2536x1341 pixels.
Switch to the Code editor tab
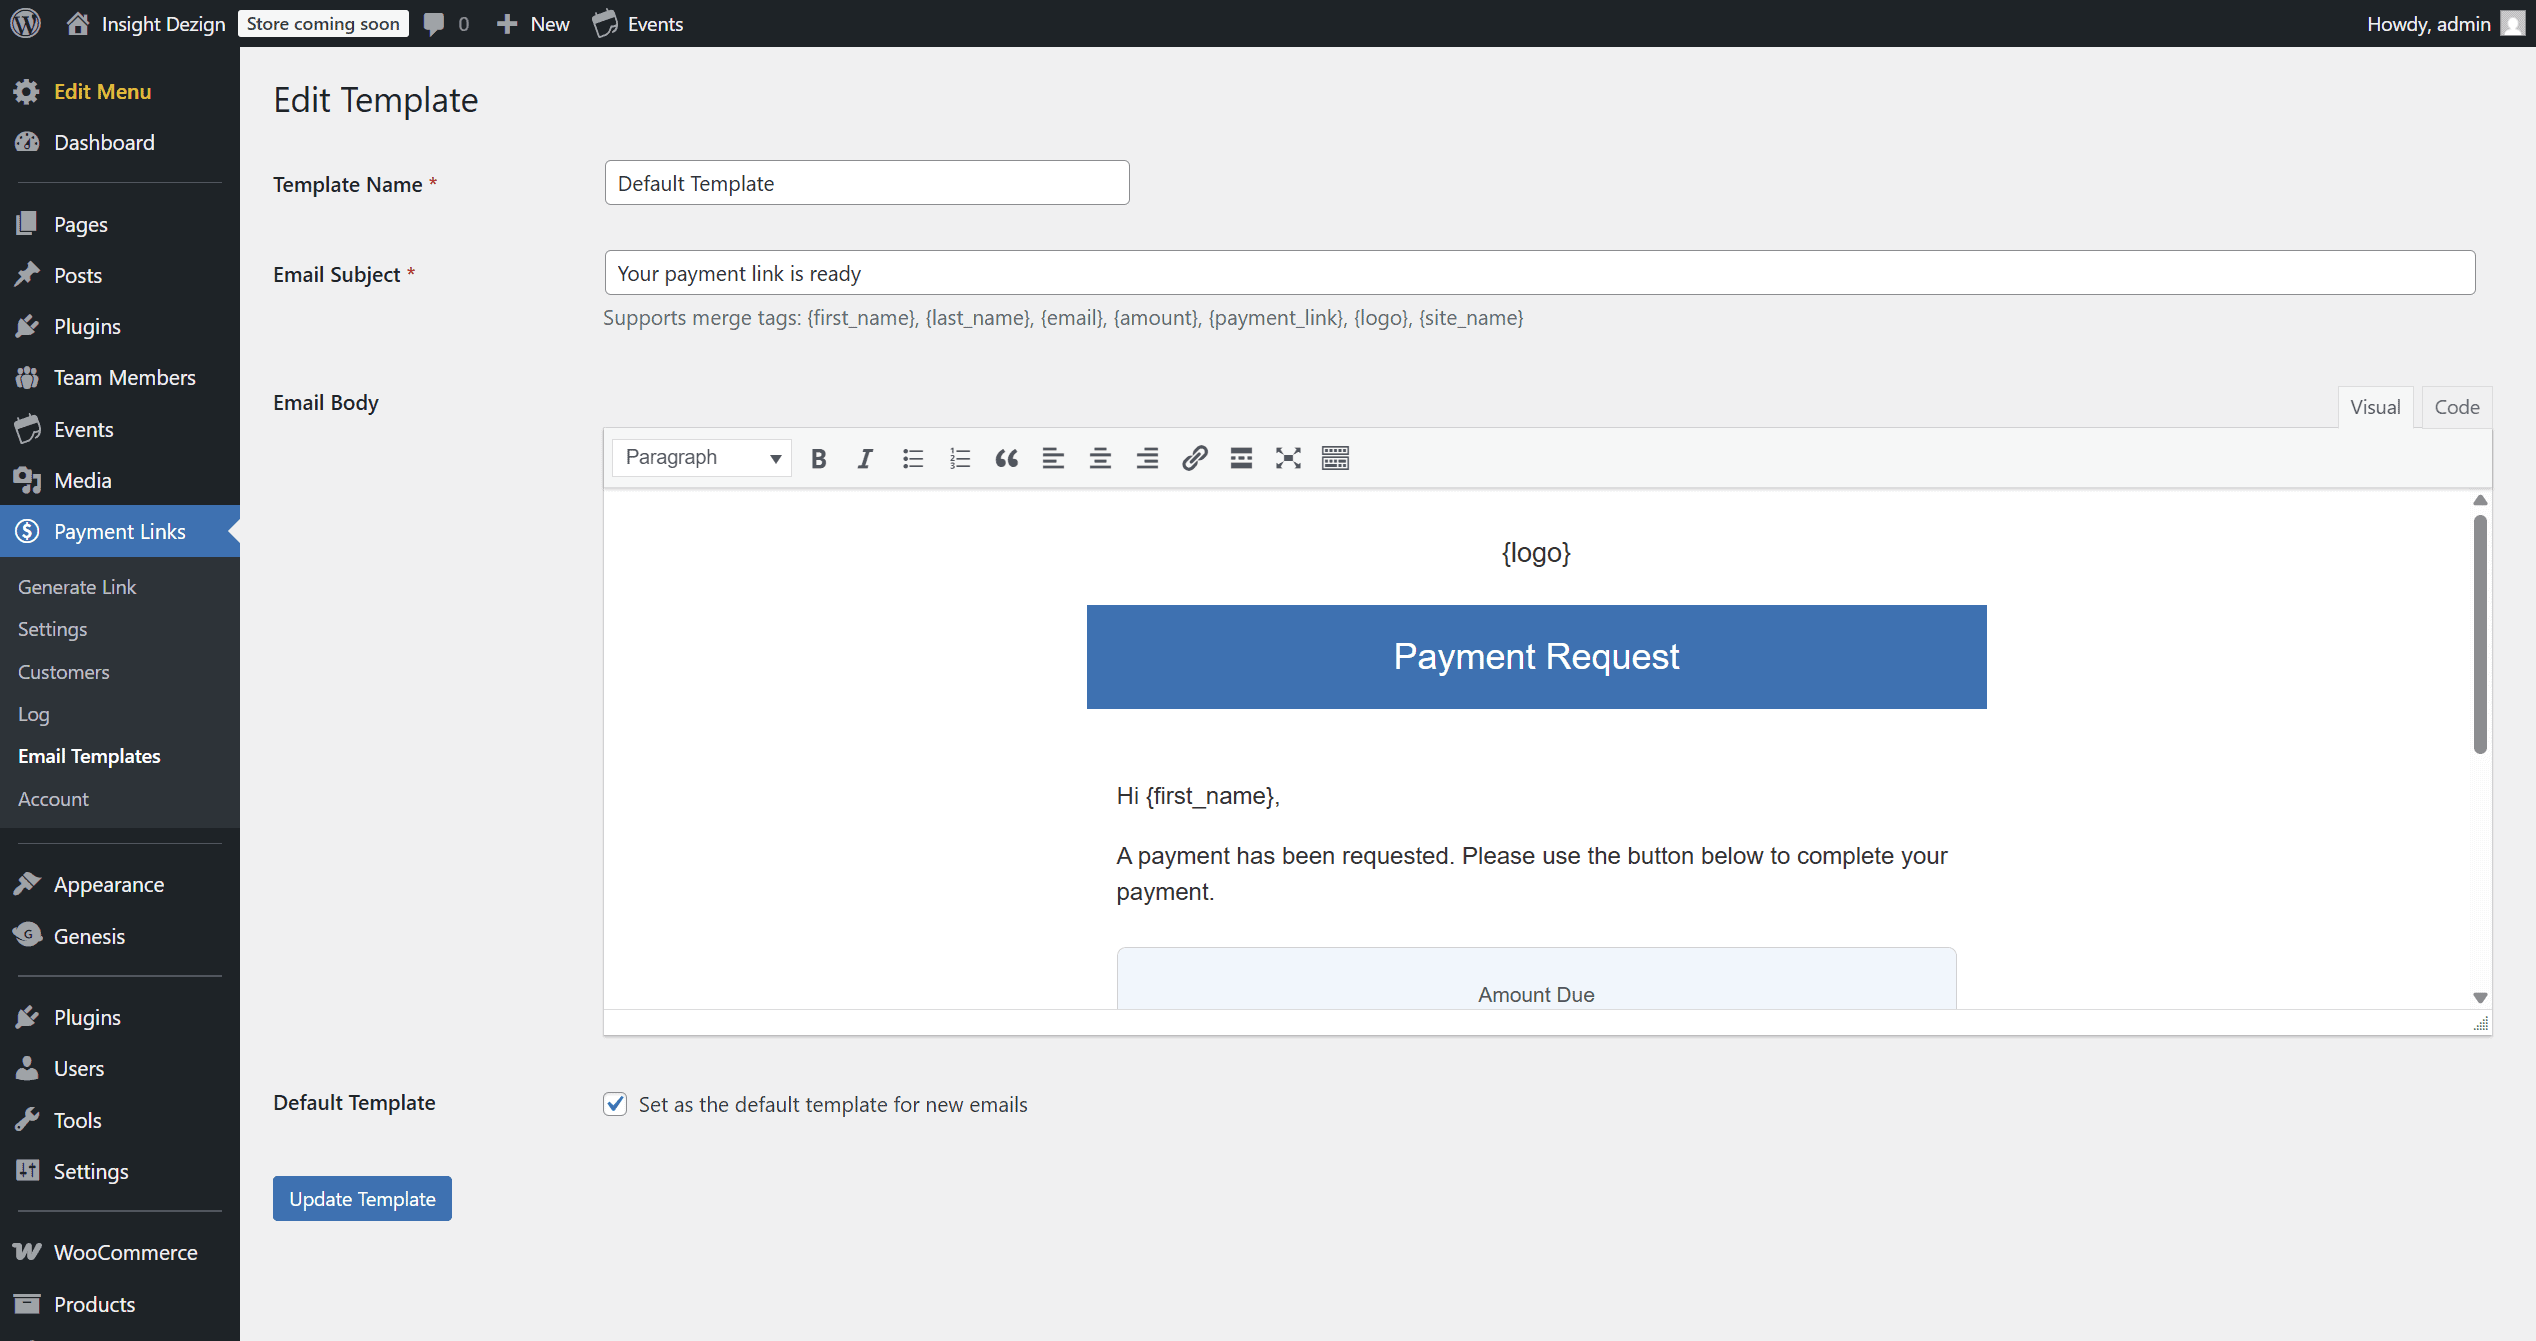[2456, 407]
